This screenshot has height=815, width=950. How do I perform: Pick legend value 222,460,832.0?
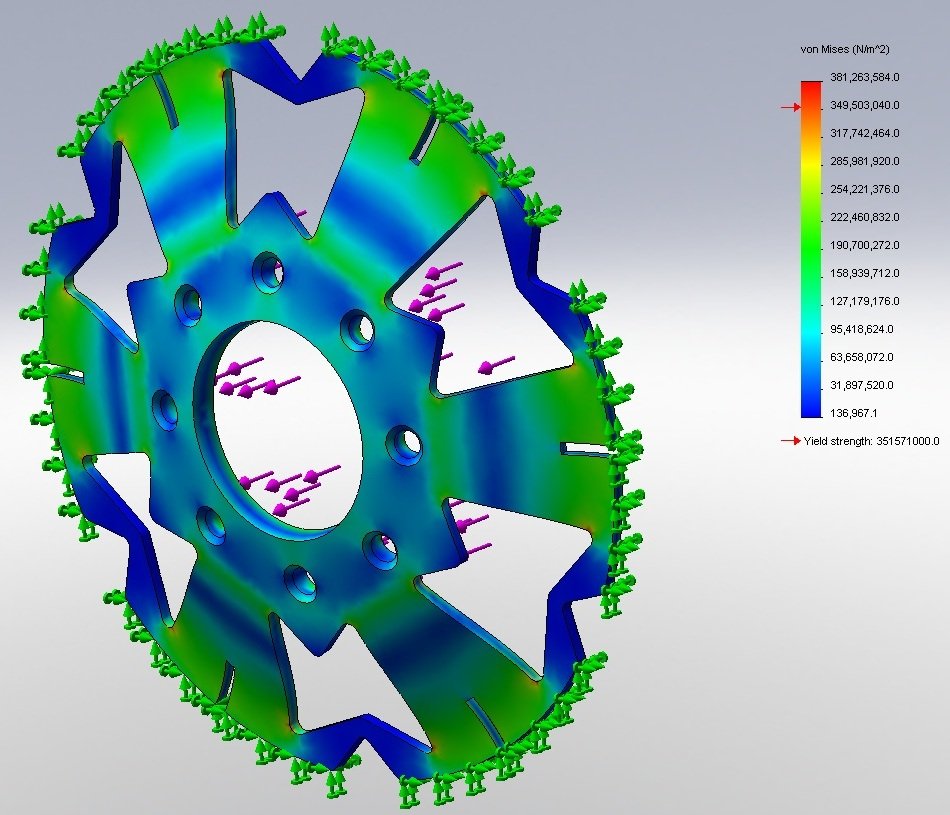pos(865,217)
